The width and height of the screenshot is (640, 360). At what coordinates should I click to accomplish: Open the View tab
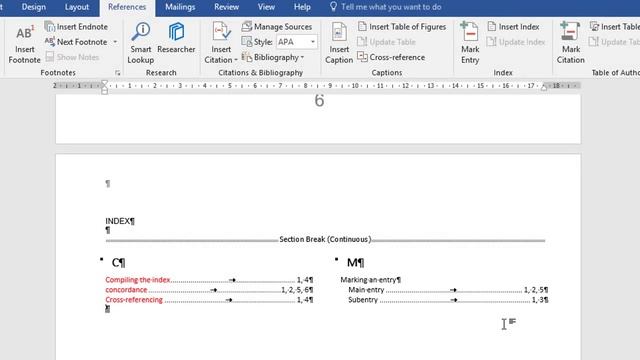[x=266, y=7]
